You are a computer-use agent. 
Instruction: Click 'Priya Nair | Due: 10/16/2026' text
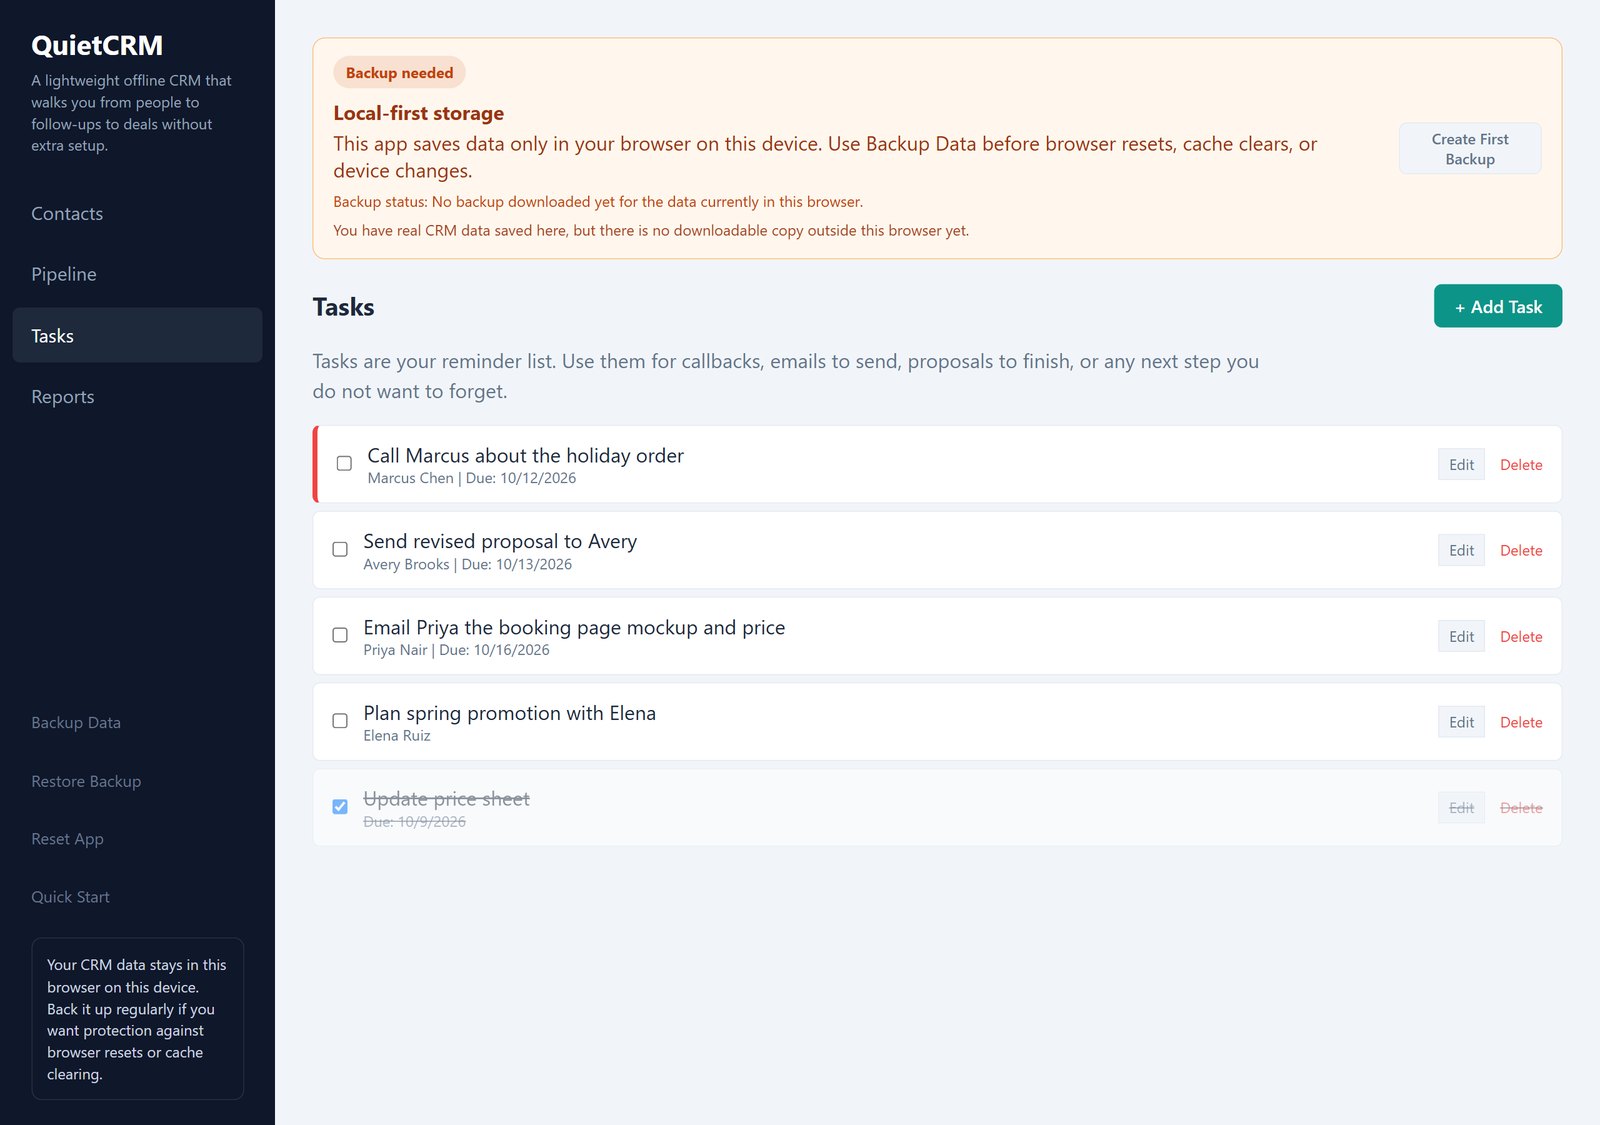[456, 650]
